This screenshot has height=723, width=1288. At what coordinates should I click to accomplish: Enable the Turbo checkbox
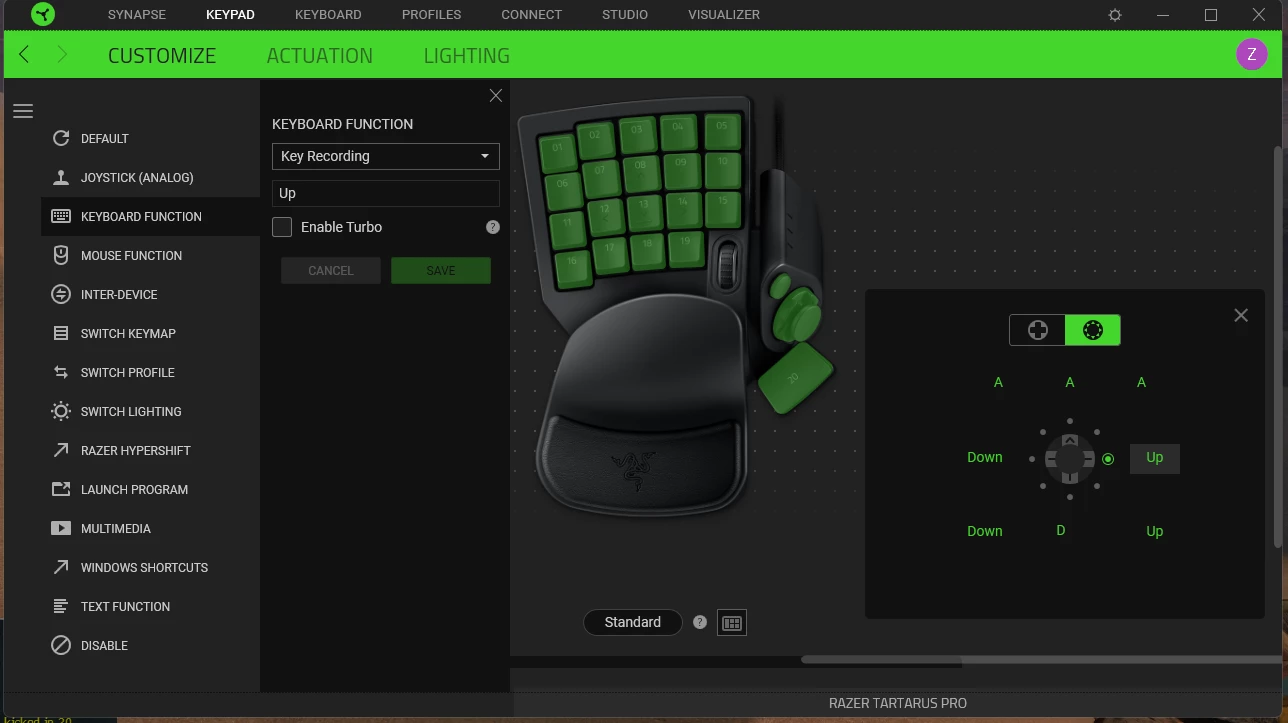pyautogui.click(x=282, y=227)
